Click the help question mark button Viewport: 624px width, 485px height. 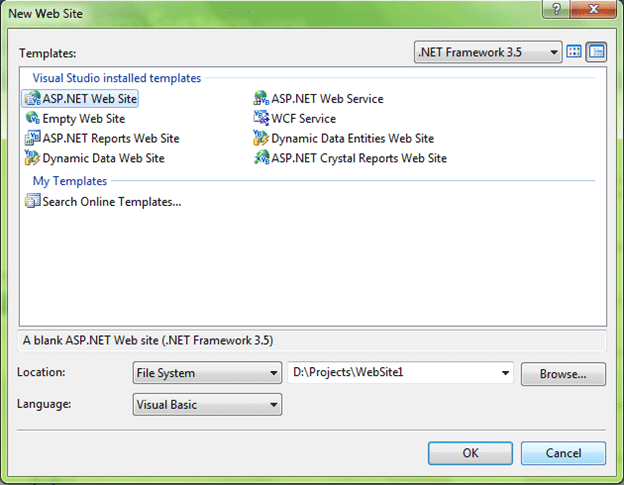tap(556, 9)
